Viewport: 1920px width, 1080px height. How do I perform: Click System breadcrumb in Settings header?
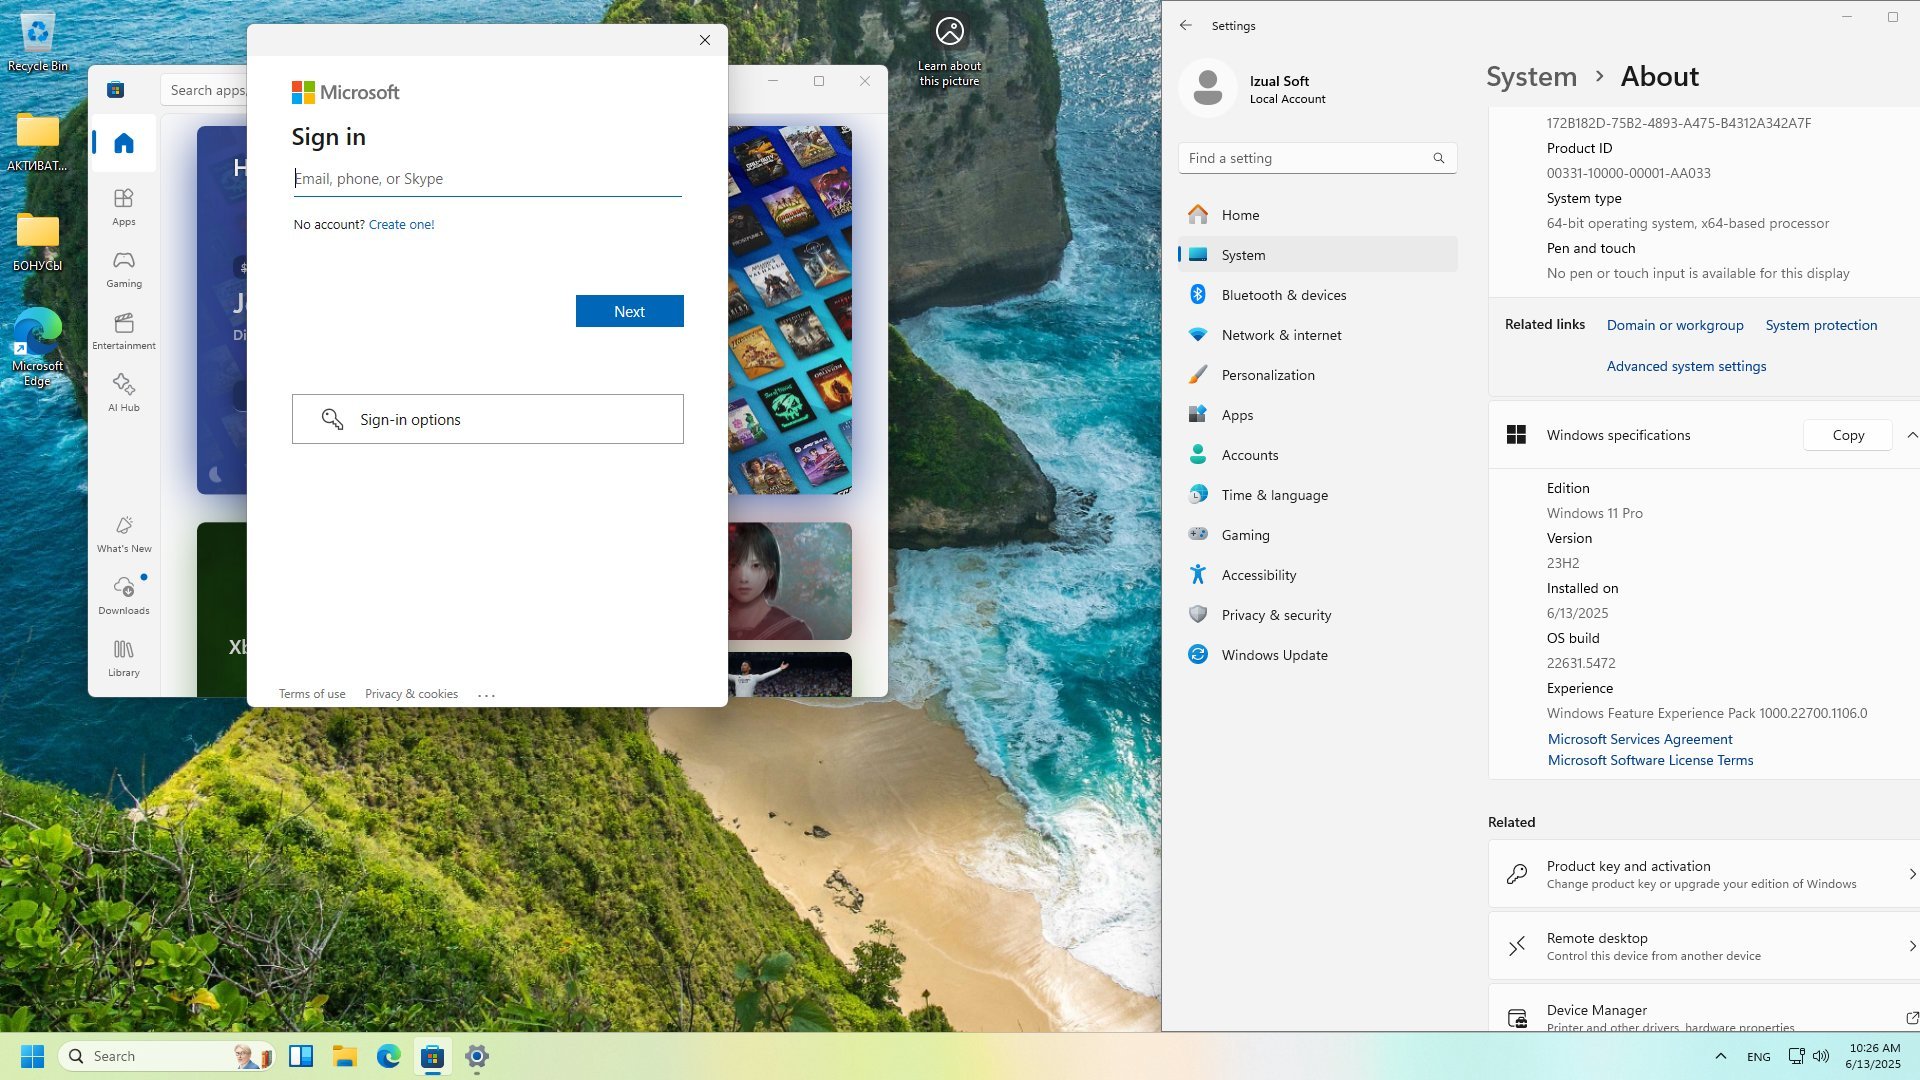tap(1531, 77)
